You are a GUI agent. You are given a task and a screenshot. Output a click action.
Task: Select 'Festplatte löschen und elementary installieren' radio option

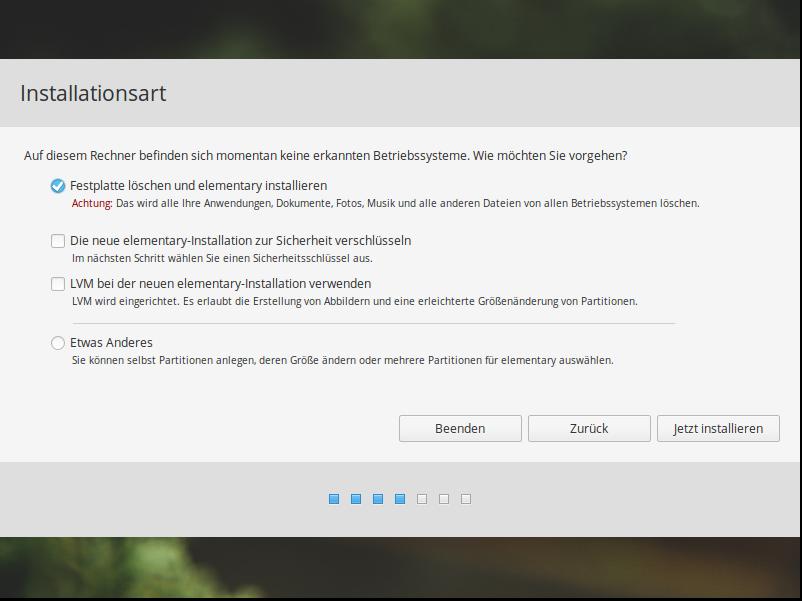[58, 186]
